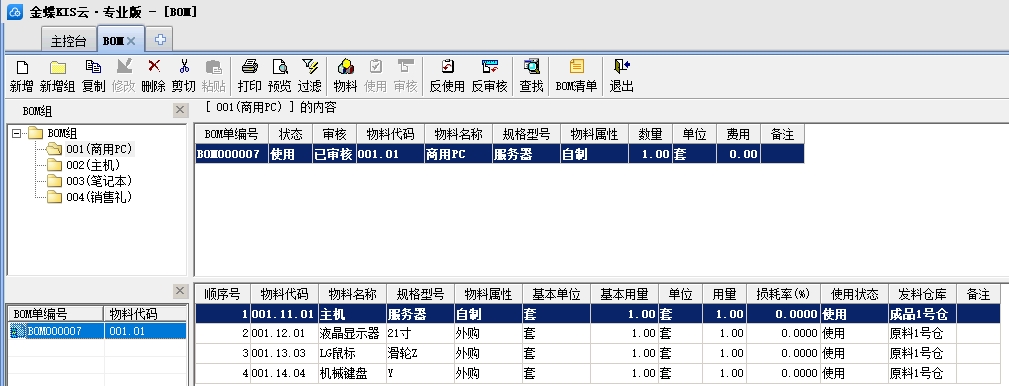Collapse the BOM组 root tree node
This screenshot has width=1009, height=386.
(x=16, y=134)
